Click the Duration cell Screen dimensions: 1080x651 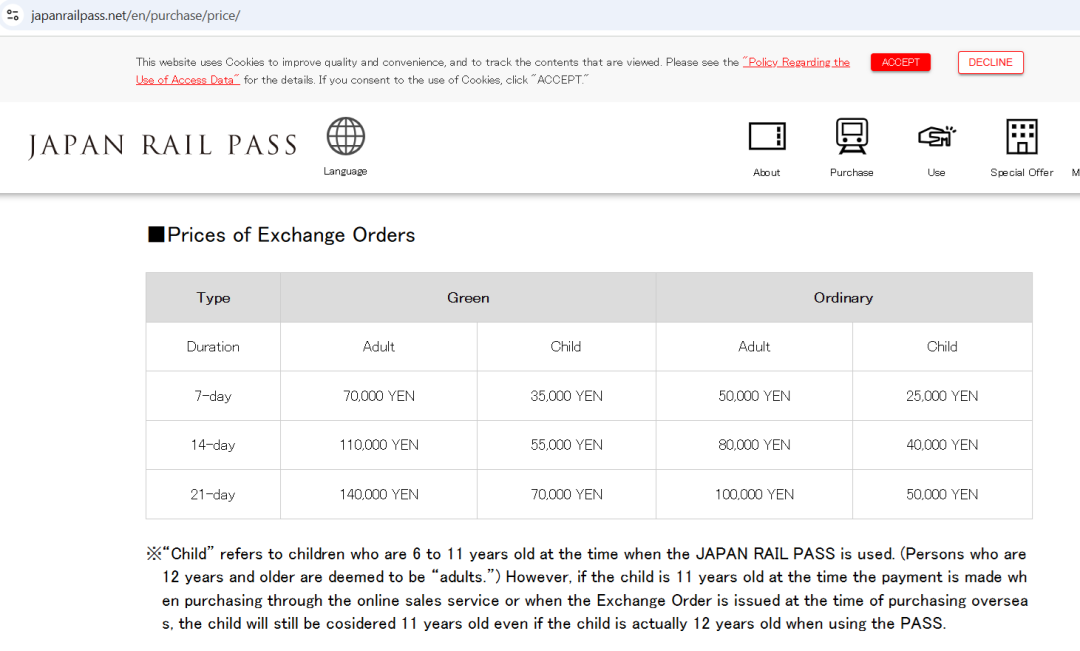coord(213,347)
